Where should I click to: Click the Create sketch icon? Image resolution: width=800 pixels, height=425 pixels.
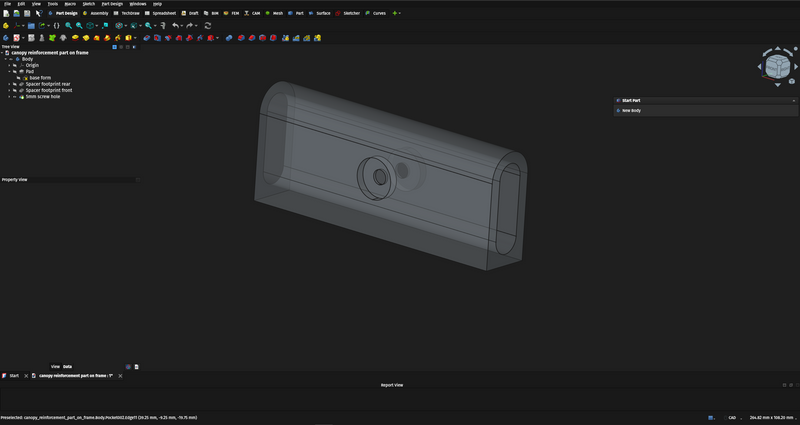pyautogui.click(x=16, y=38)
